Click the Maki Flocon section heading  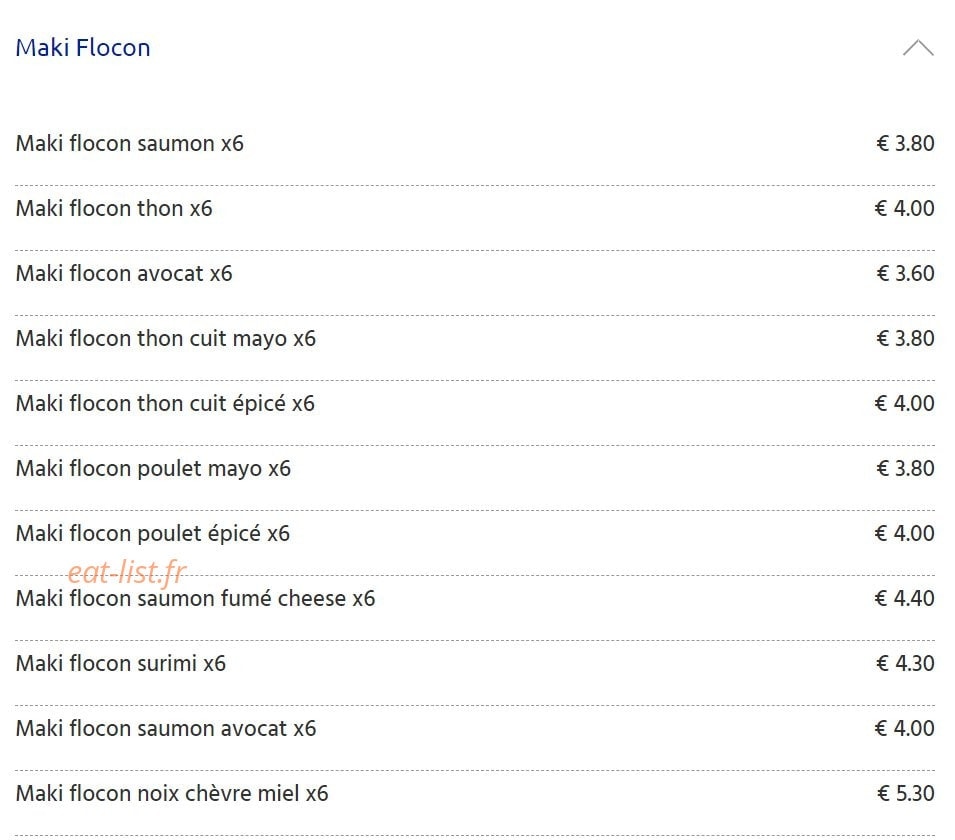(83, 48)
